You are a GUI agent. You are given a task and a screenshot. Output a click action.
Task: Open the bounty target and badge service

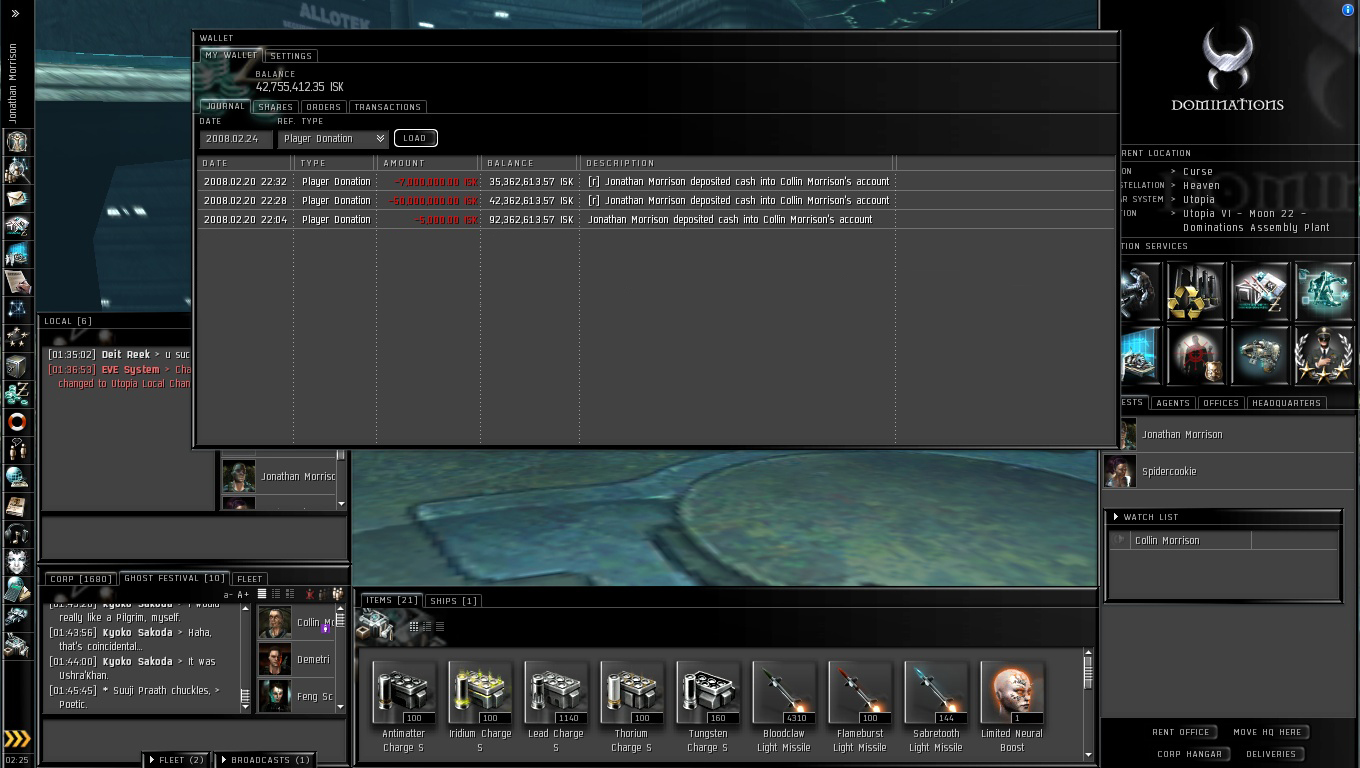1196,356
